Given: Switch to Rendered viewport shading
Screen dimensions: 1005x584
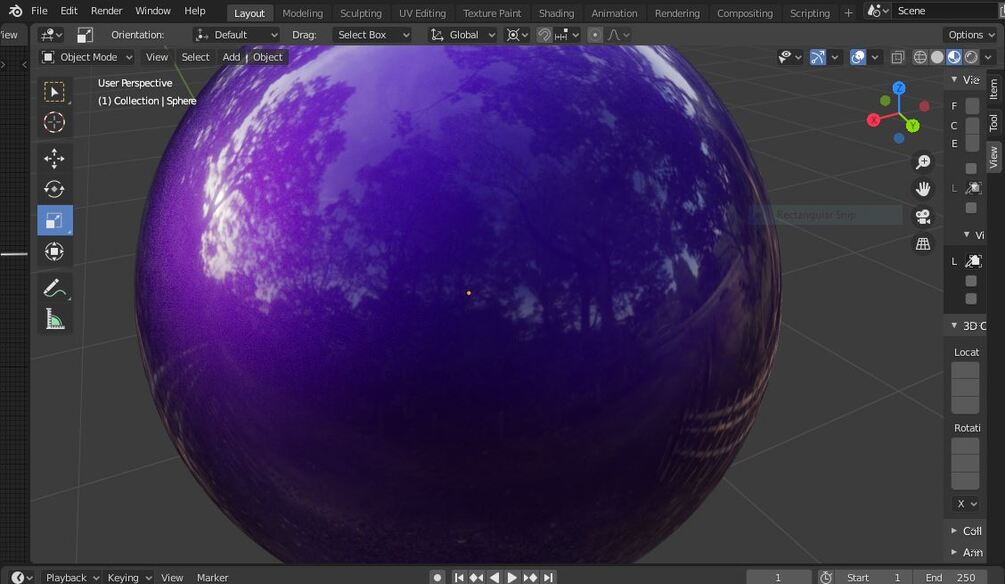Looking at the screenshot, I should click(972, 57).
